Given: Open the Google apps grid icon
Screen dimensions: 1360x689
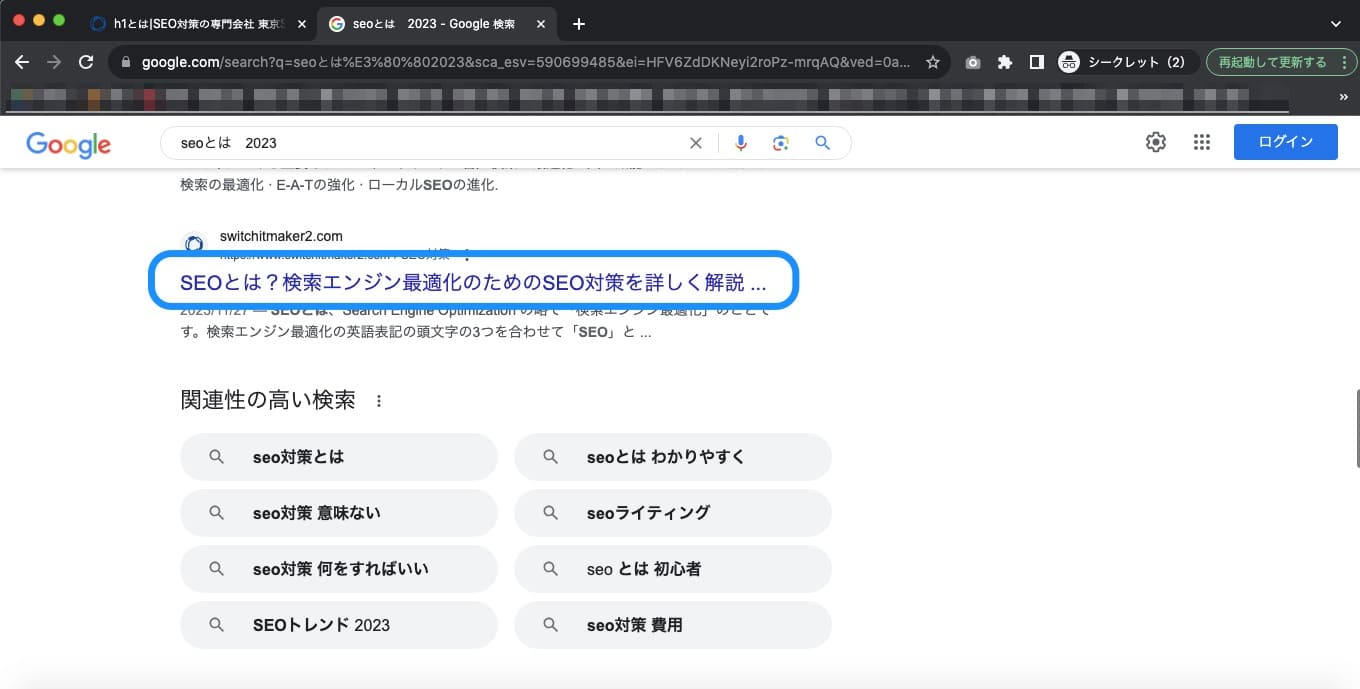Looking at the screenshot, I should pyautogui.click(x=1202, y=142).
